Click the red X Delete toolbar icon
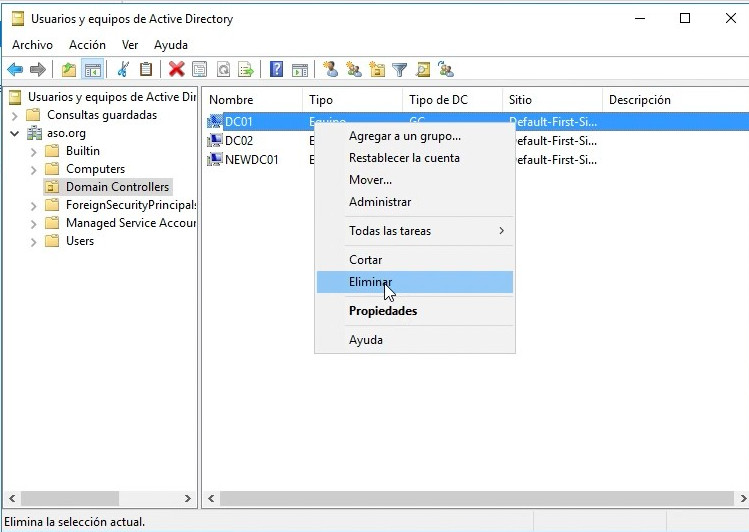Viewport: 749px width, 532px height. coord(176,69)
